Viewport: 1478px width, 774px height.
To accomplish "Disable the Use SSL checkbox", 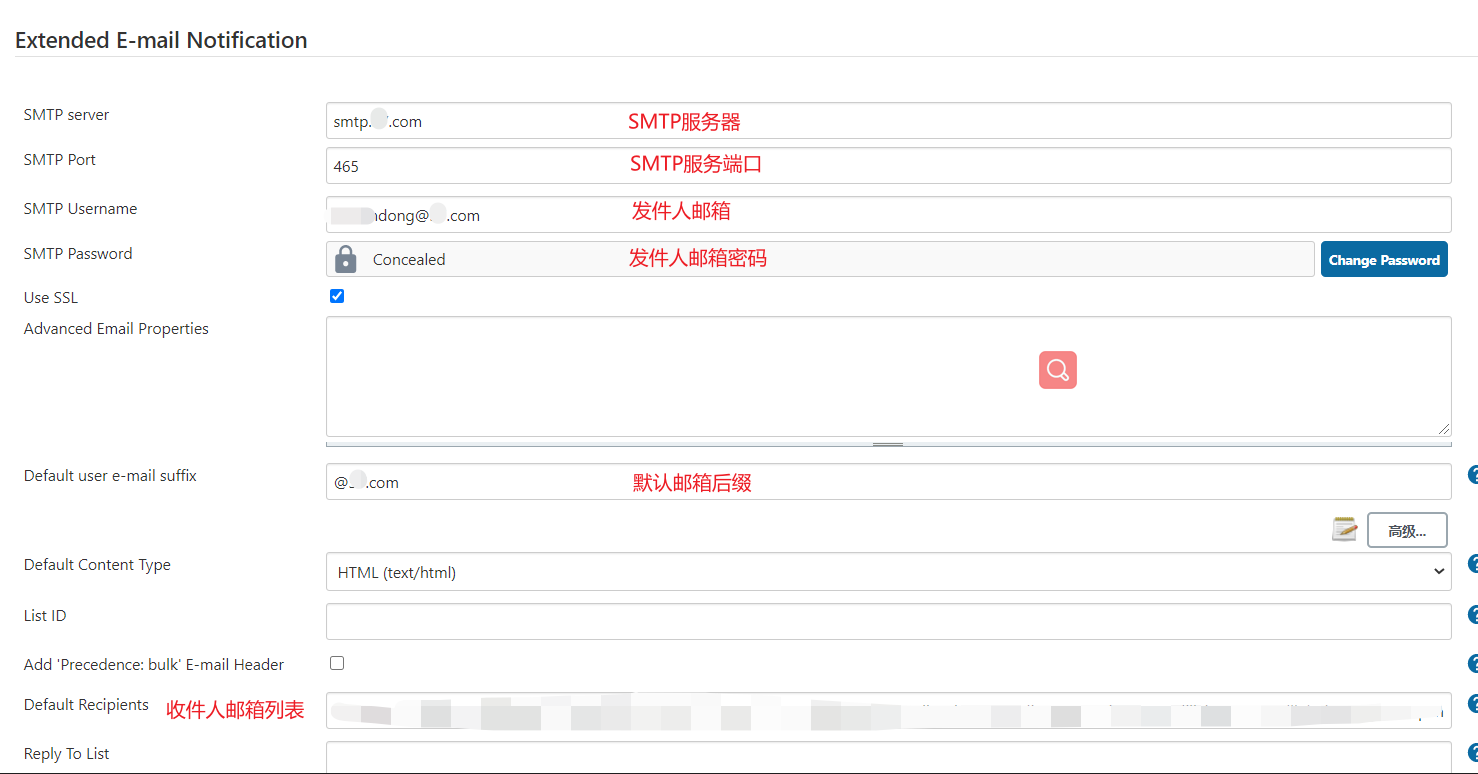I will [x=337, y=295].
